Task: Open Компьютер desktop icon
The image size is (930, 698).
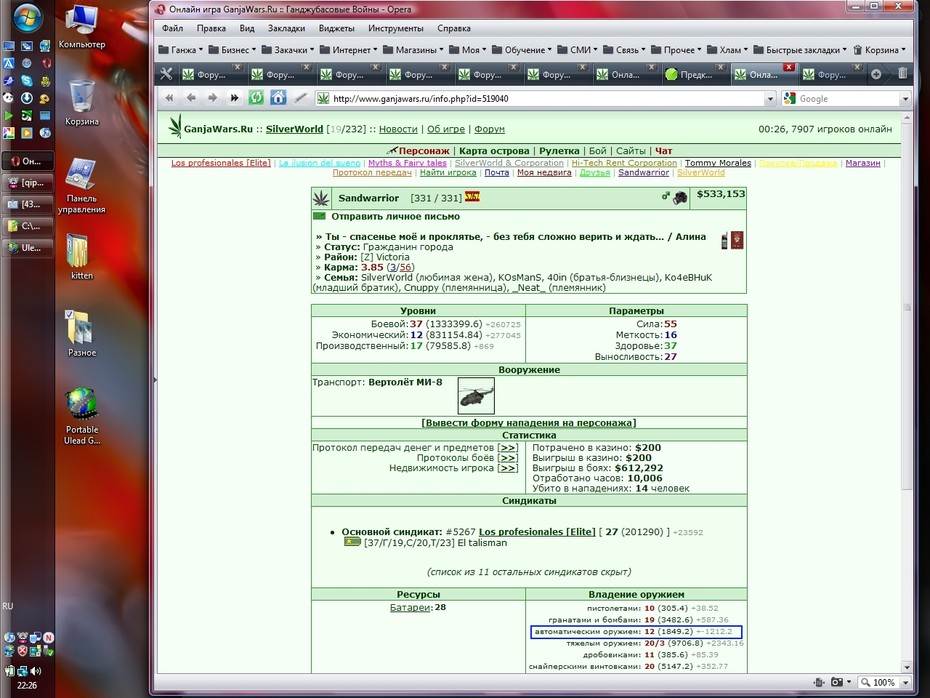Action: coord(82,27)
